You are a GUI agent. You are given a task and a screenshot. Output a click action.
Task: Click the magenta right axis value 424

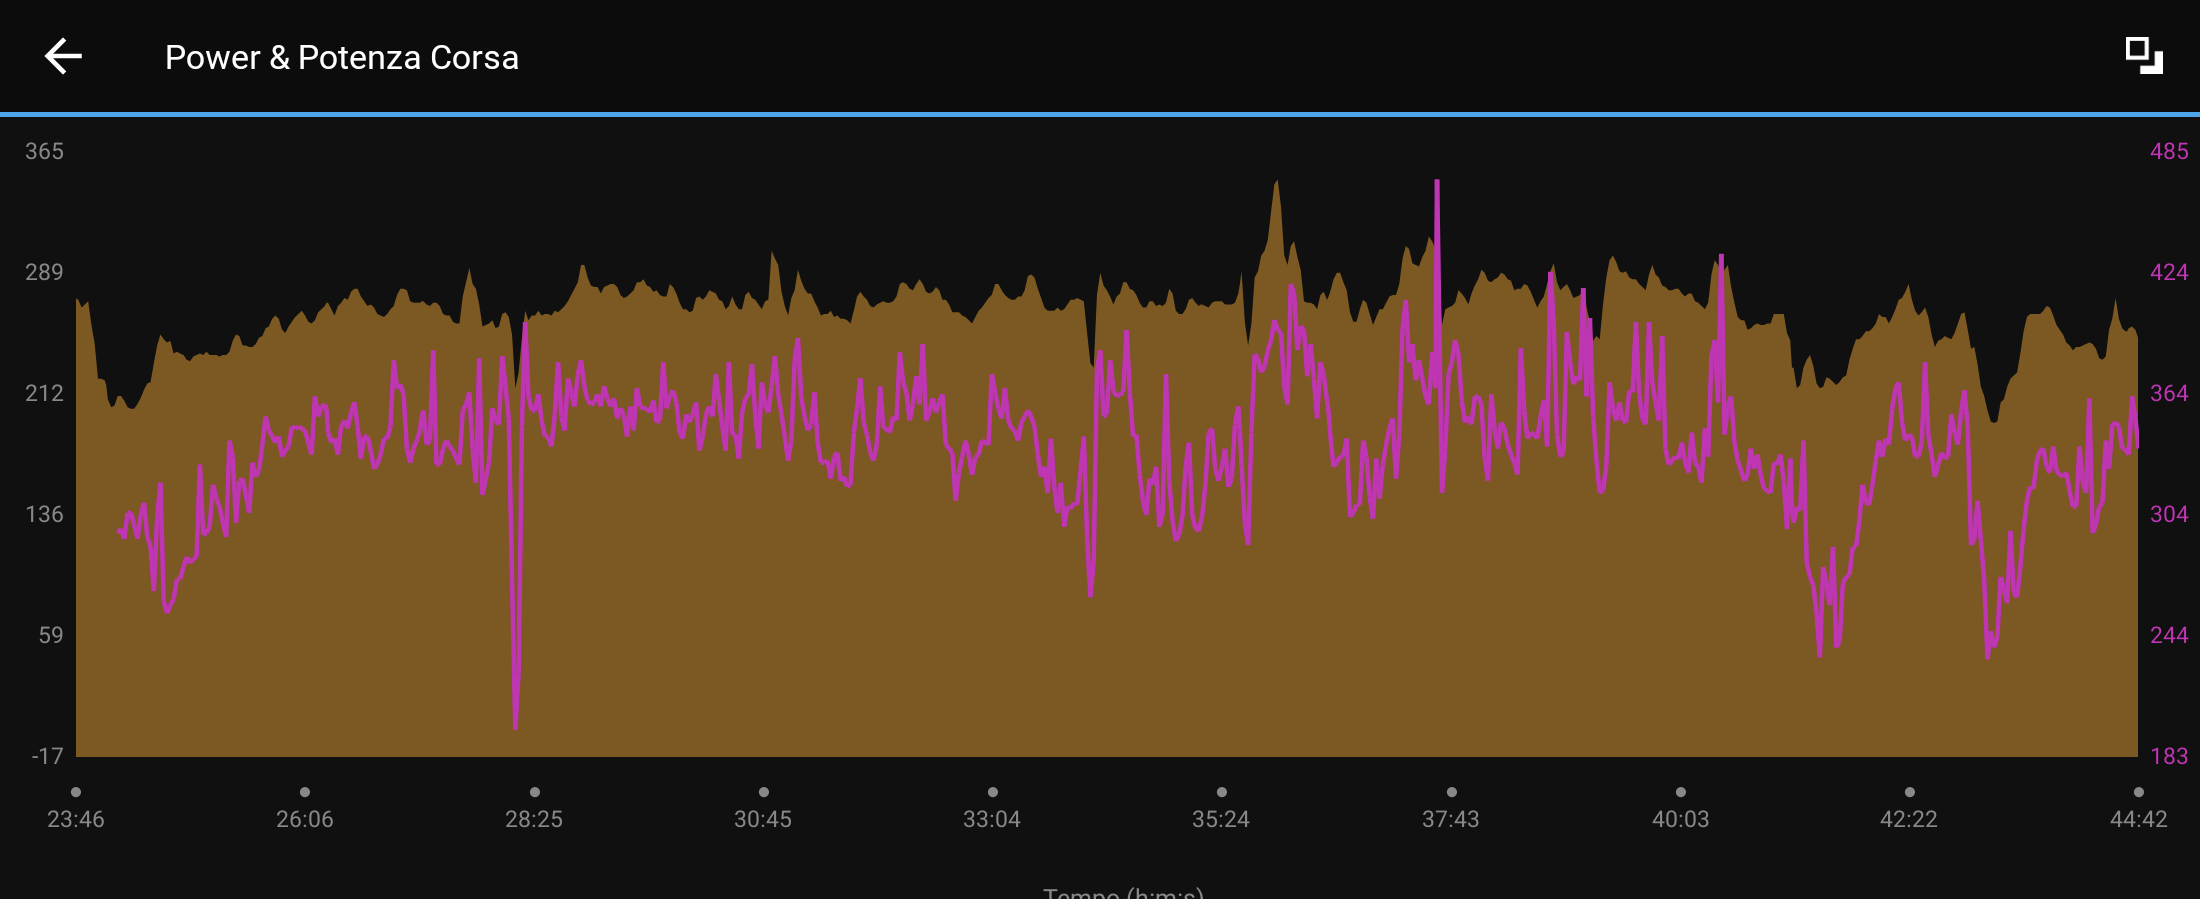(x=2169, y=272)
